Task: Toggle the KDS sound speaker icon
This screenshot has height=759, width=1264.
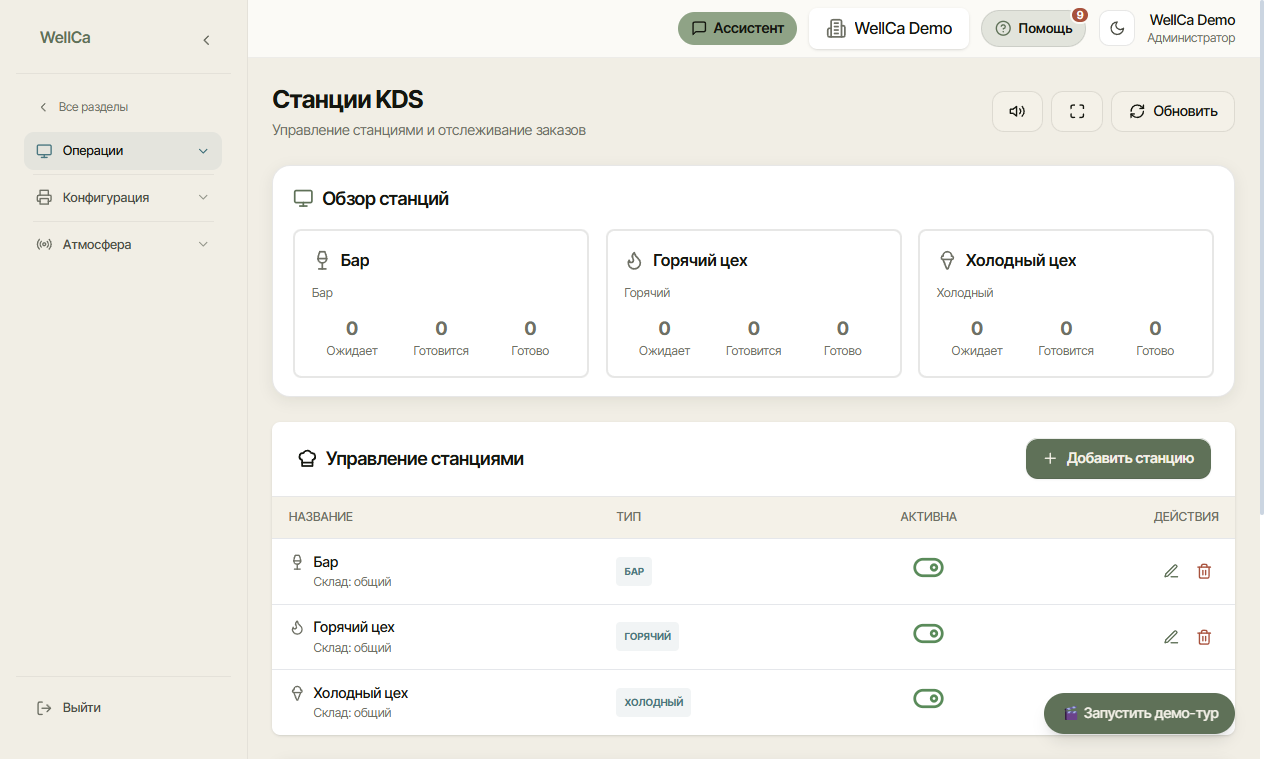Action: coord(1017,111)
